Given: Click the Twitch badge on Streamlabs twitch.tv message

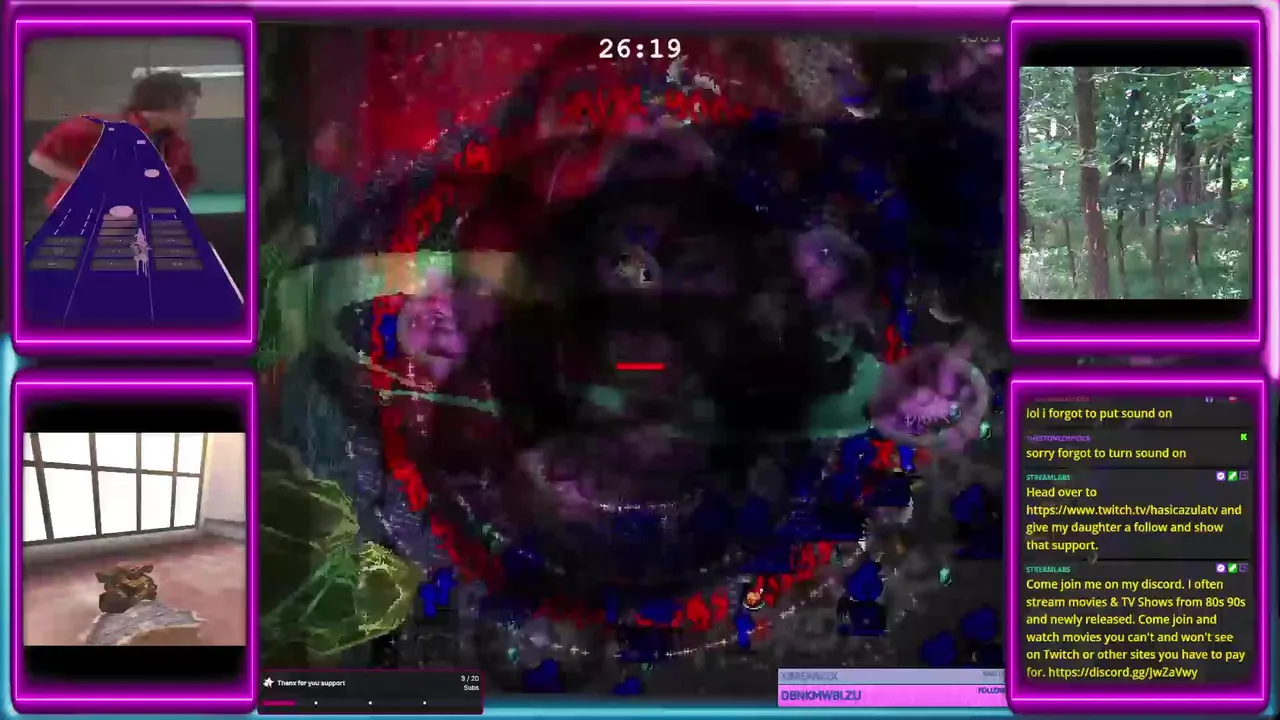Looking at the screenshot, I should (x=1243, y=477).
